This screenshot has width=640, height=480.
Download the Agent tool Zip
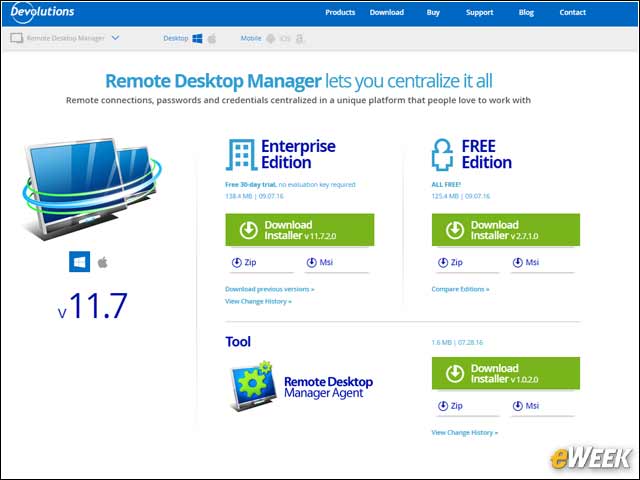point(450,406)
